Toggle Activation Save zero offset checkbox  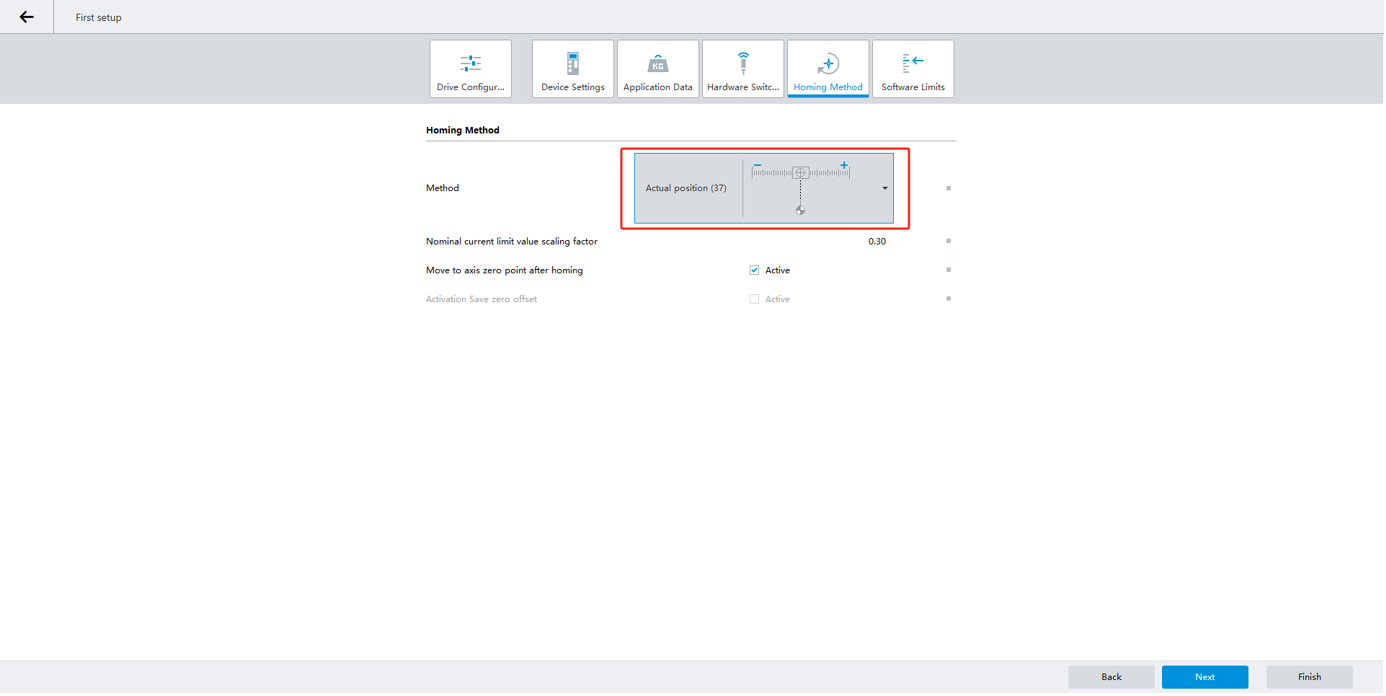tap(754, 299)
